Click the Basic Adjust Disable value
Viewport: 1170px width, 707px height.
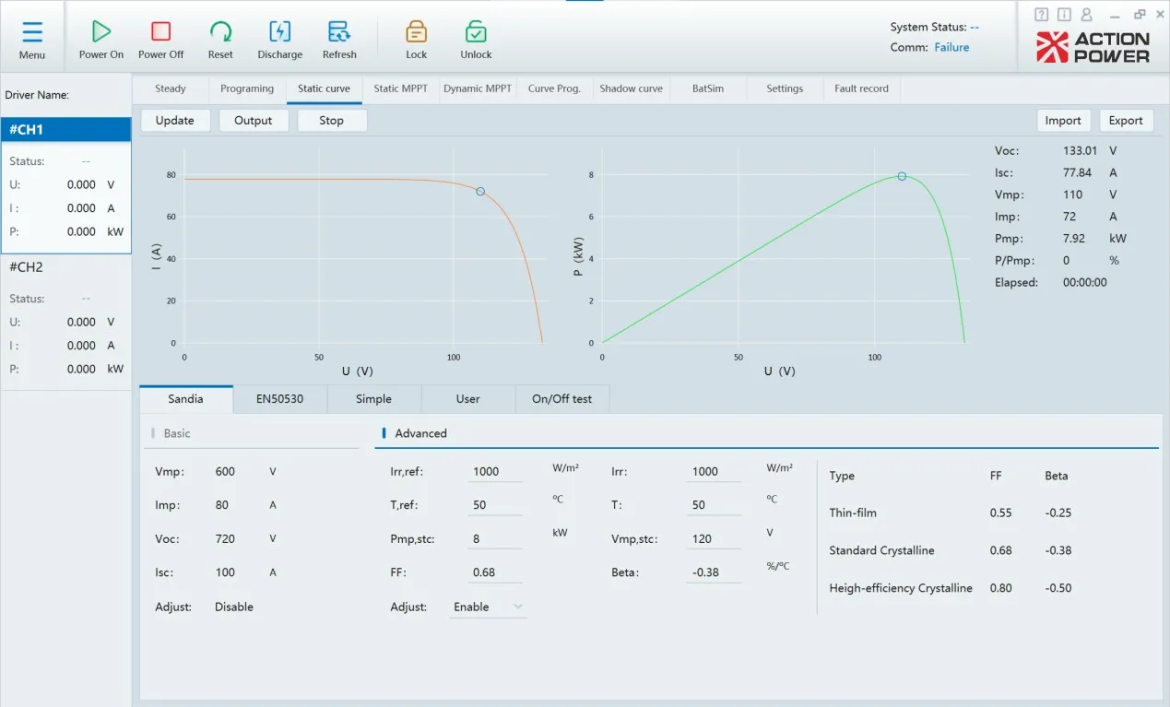click(234, 607)
